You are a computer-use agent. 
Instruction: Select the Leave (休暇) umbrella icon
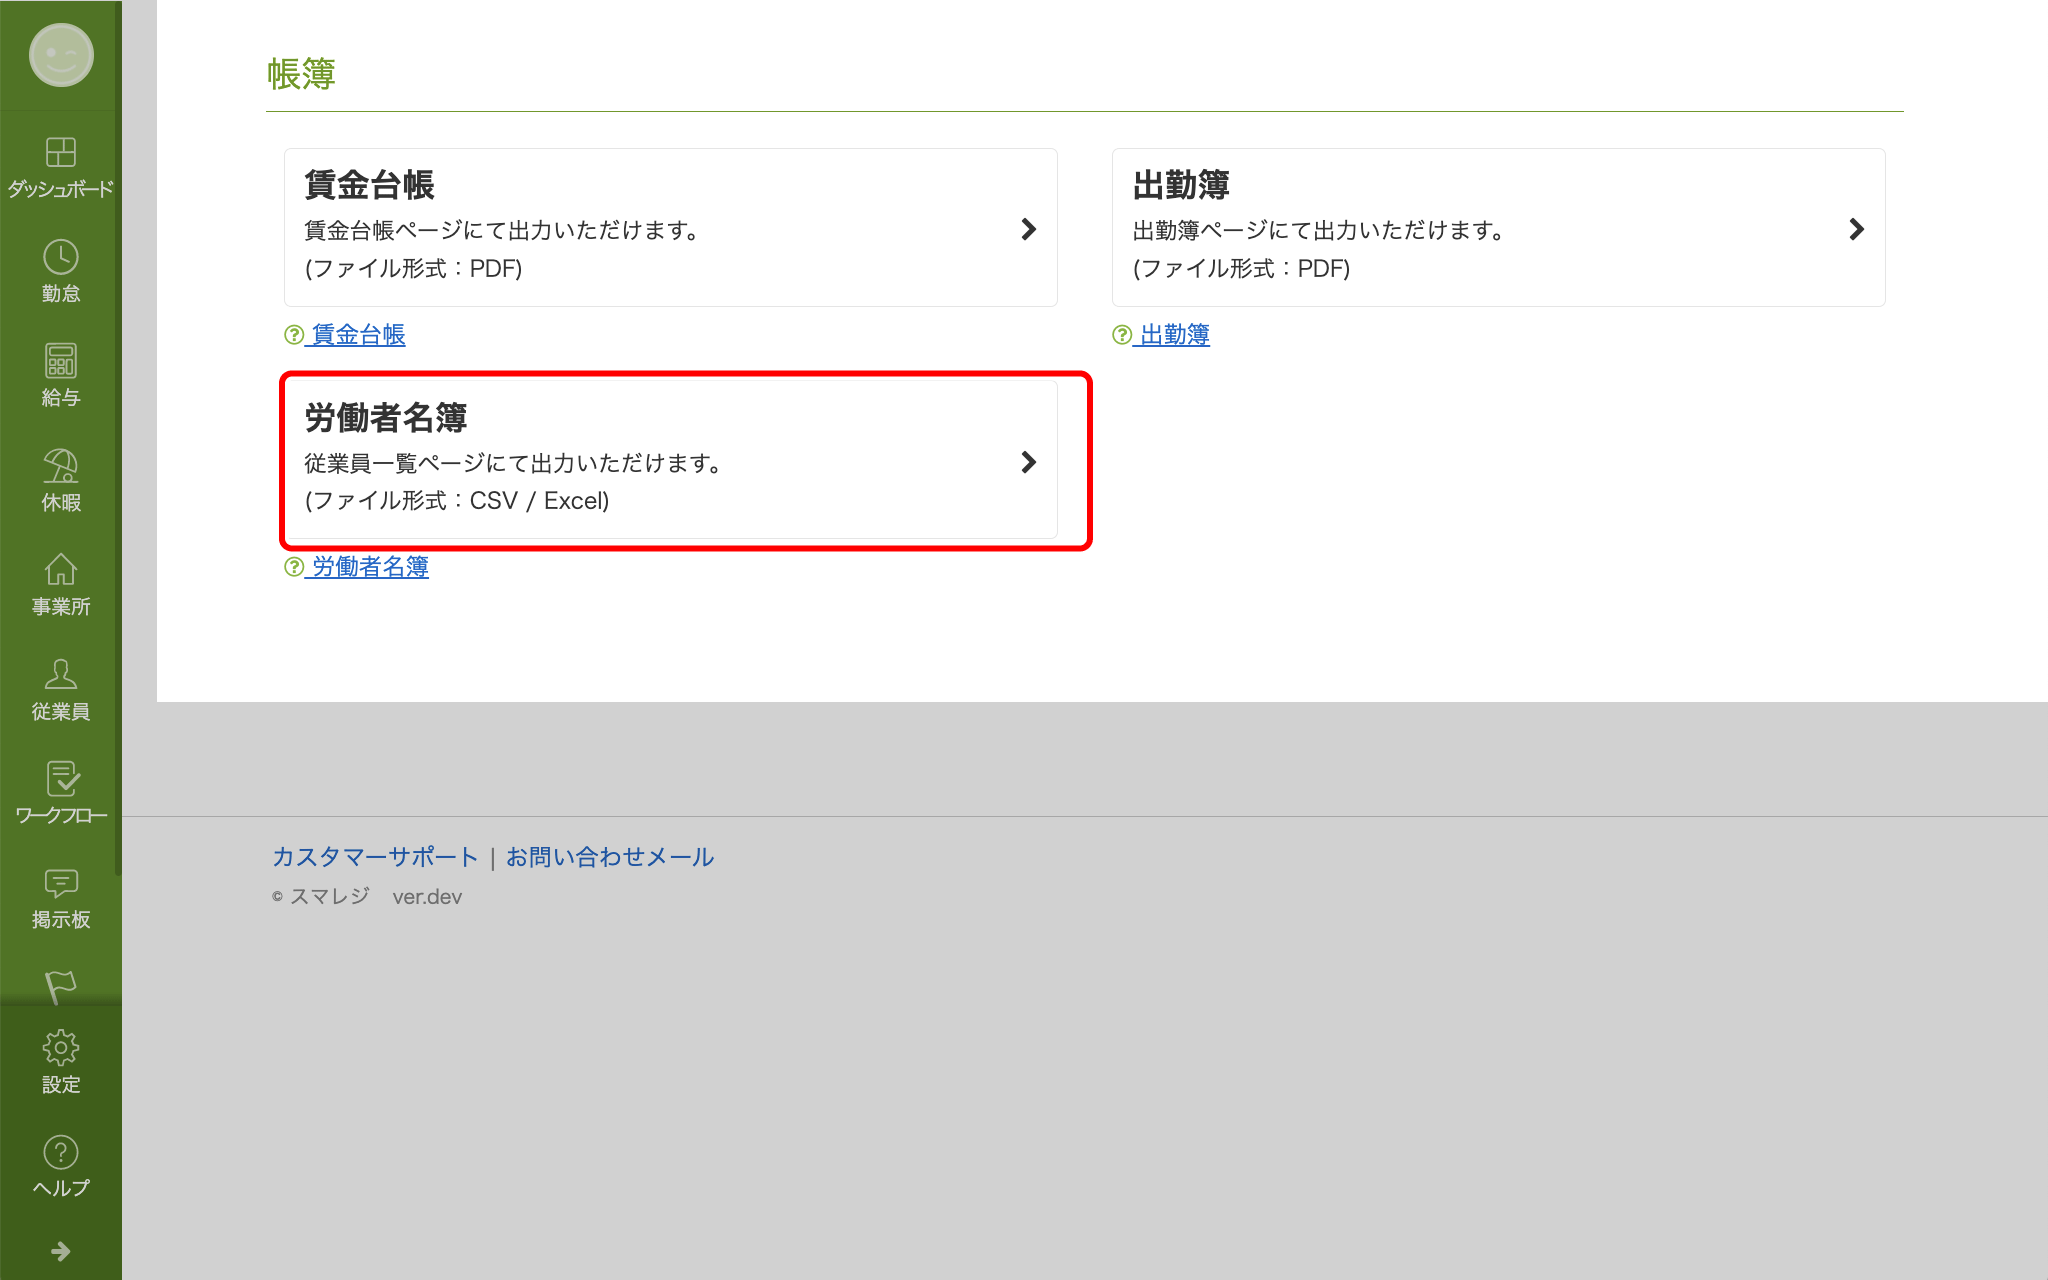pyautogui.click(x=60, y=467)
